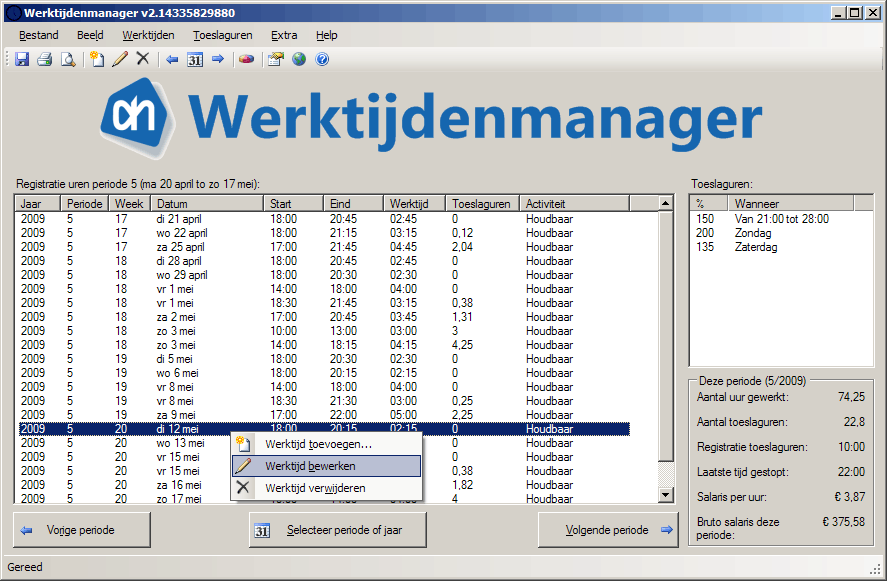Go to Volgende periode
This screenshot has height=581, width=887.
point(608,530)
